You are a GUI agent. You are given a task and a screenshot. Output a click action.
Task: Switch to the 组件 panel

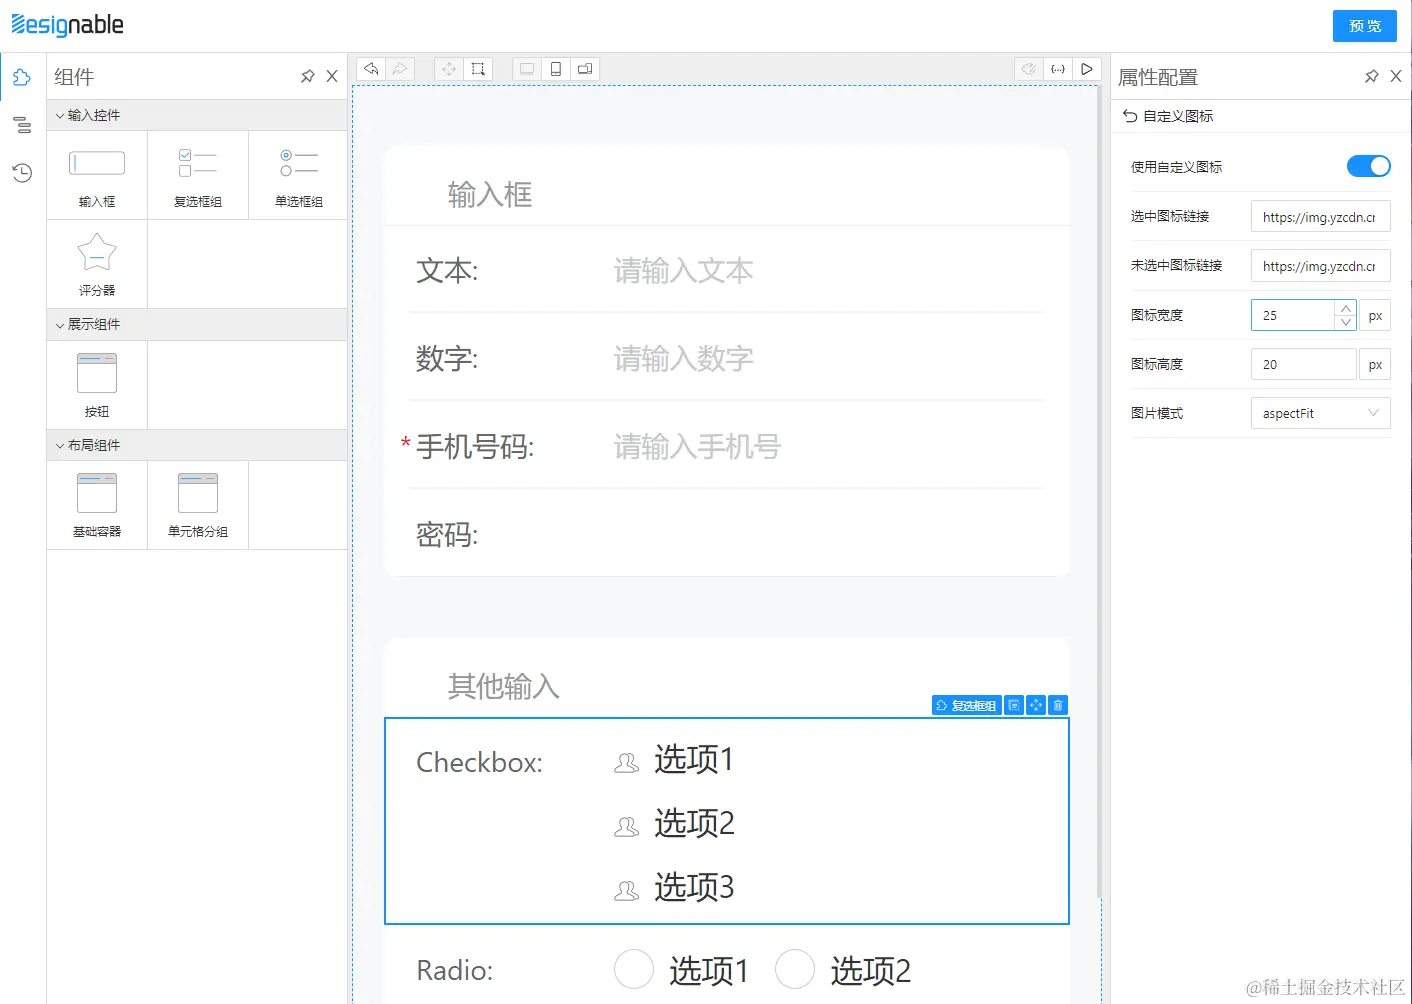tap(22, 76)
